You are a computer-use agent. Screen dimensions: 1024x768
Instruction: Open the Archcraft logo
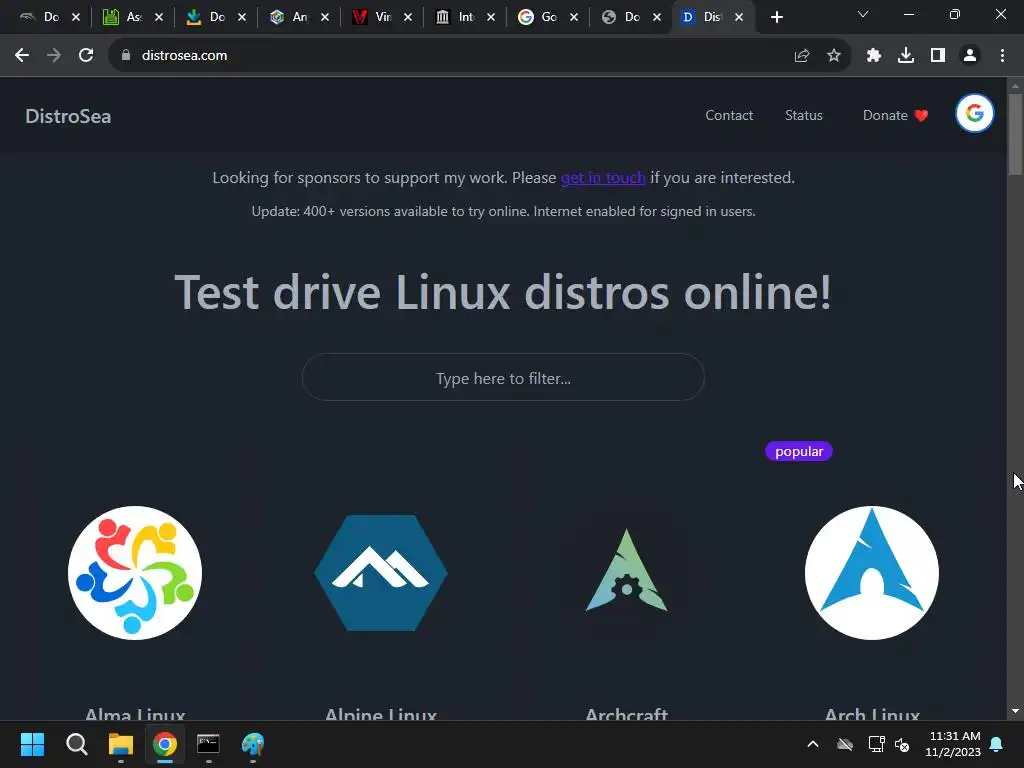626,570
